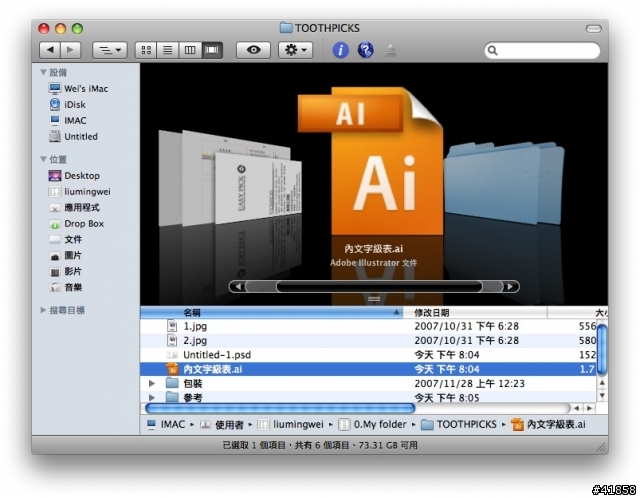Expand the 參考 folder triangle

pos(152,398)
